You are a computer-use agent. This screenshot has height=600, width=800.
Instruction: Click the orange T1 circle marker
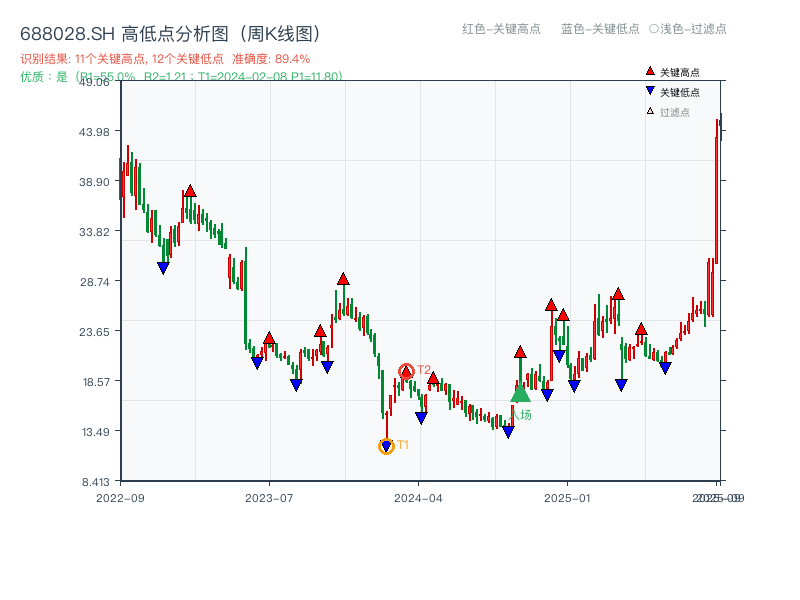[386, 446]
